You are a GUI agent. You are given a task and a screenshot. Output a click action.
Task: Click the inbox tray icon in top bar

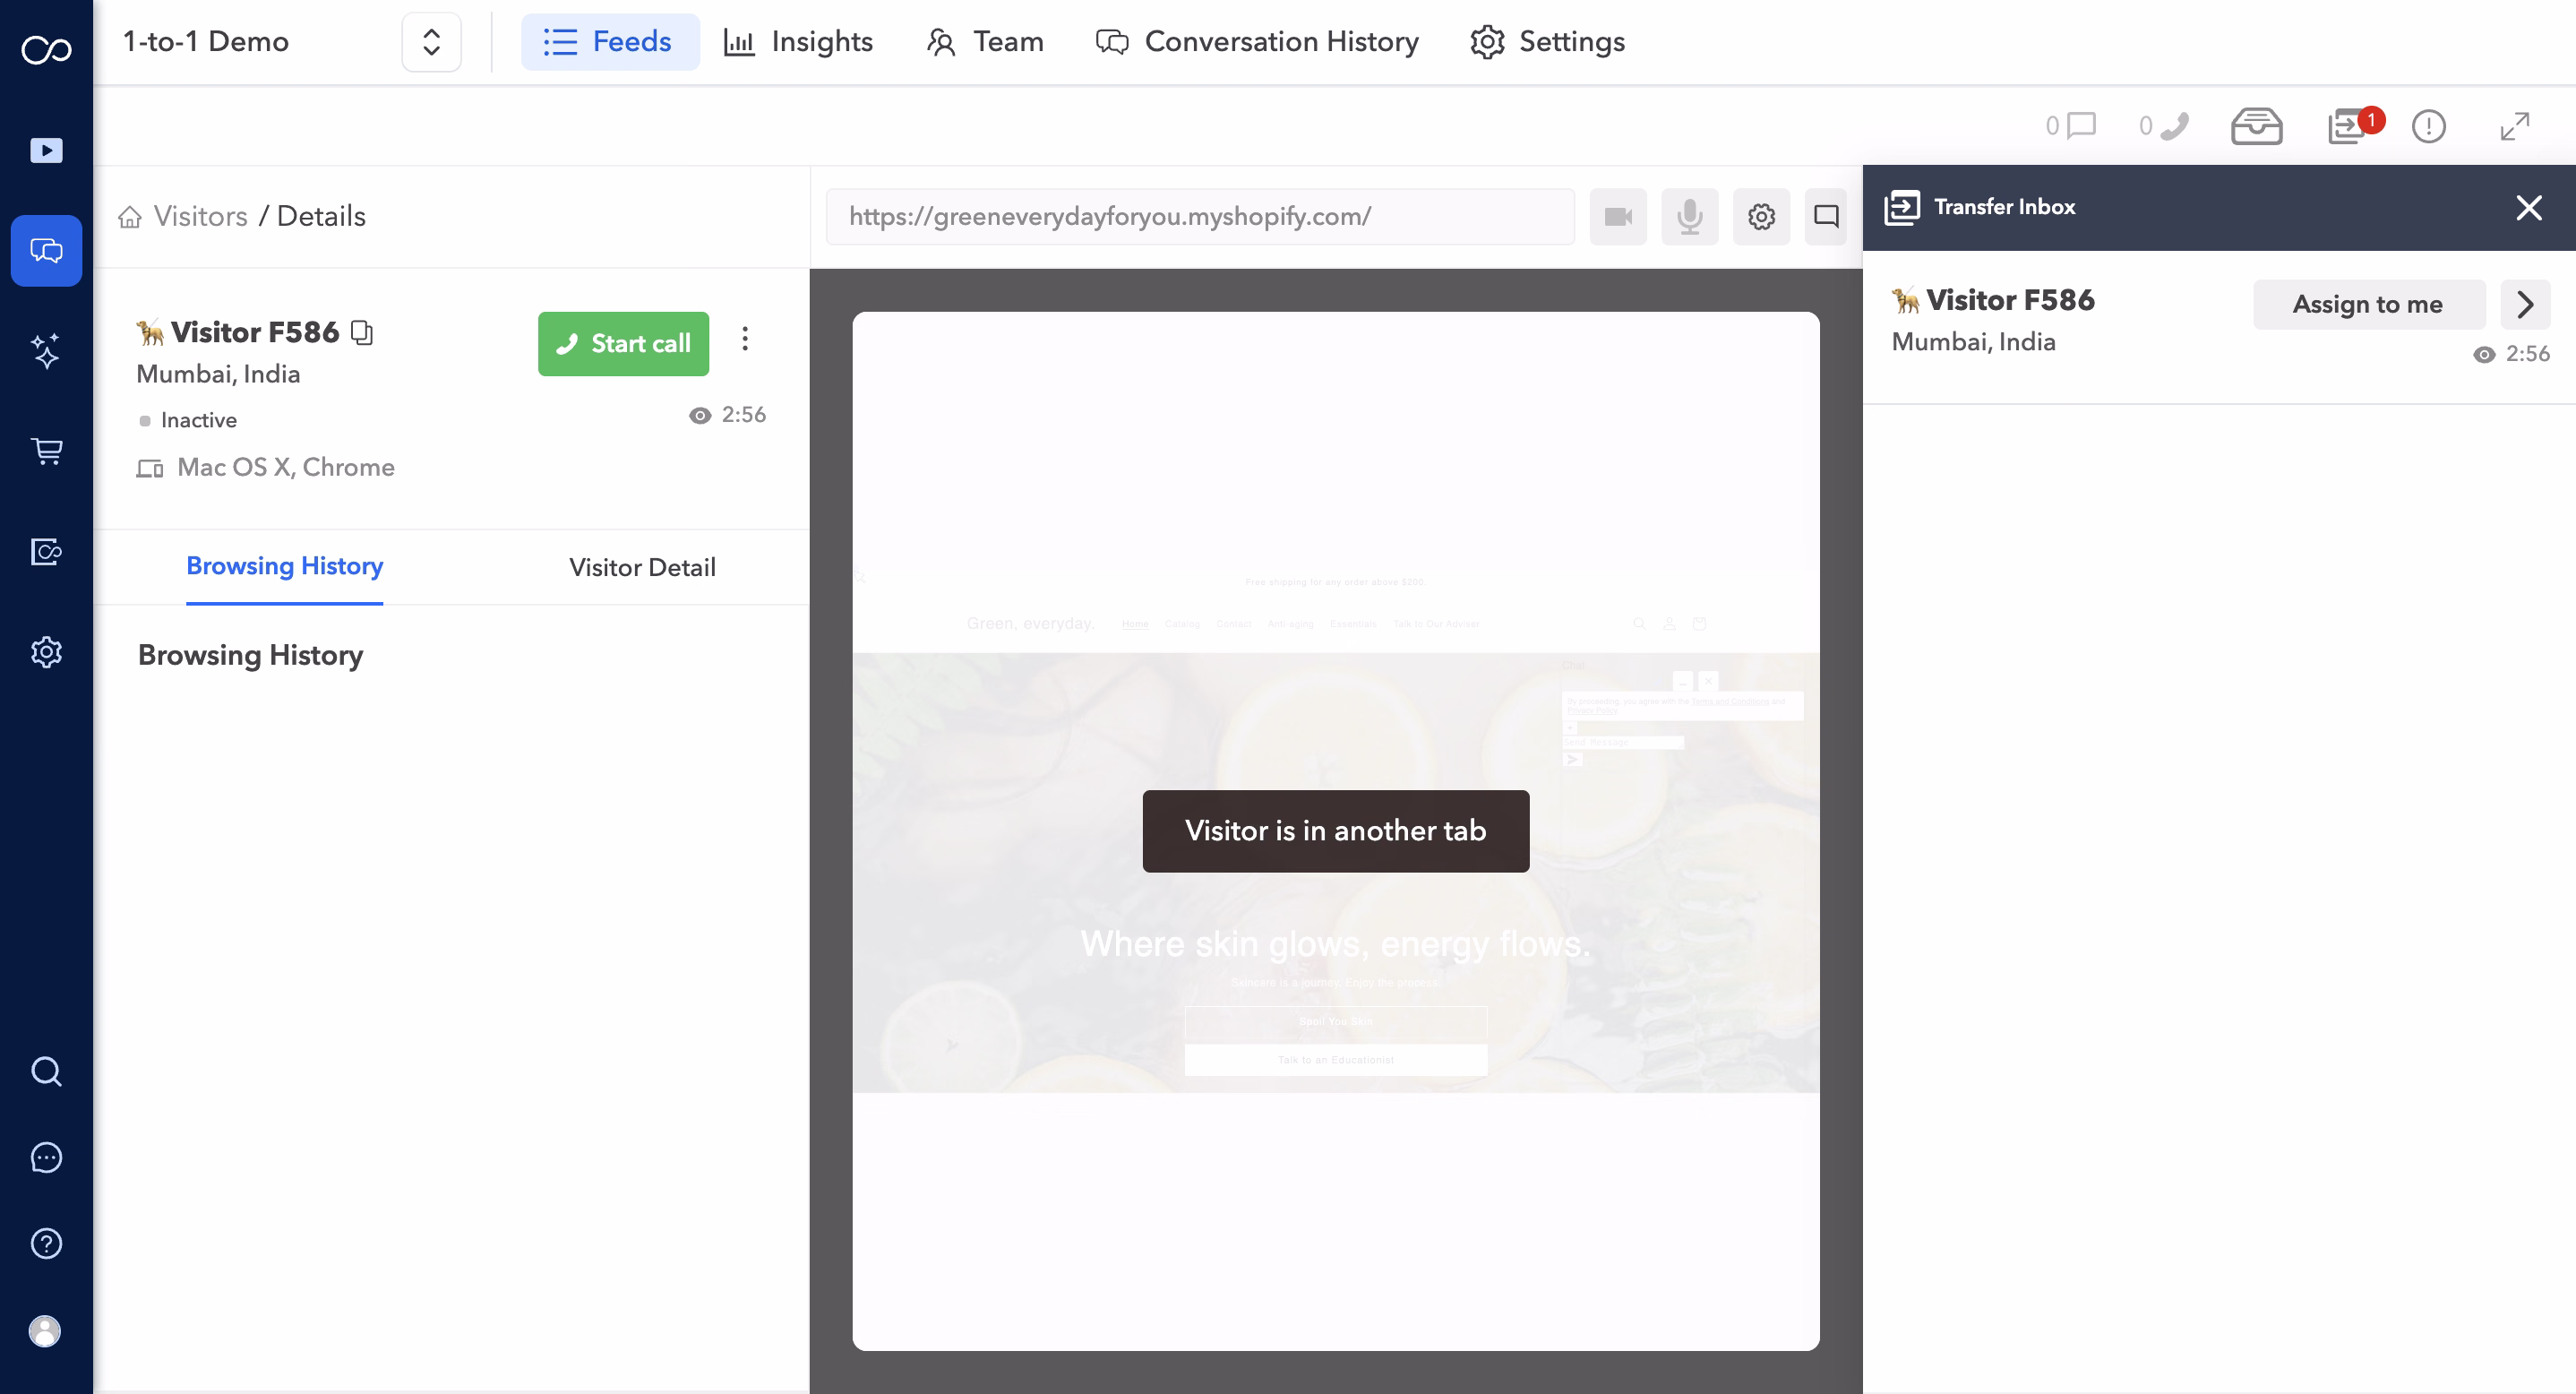pos(2256,127)
